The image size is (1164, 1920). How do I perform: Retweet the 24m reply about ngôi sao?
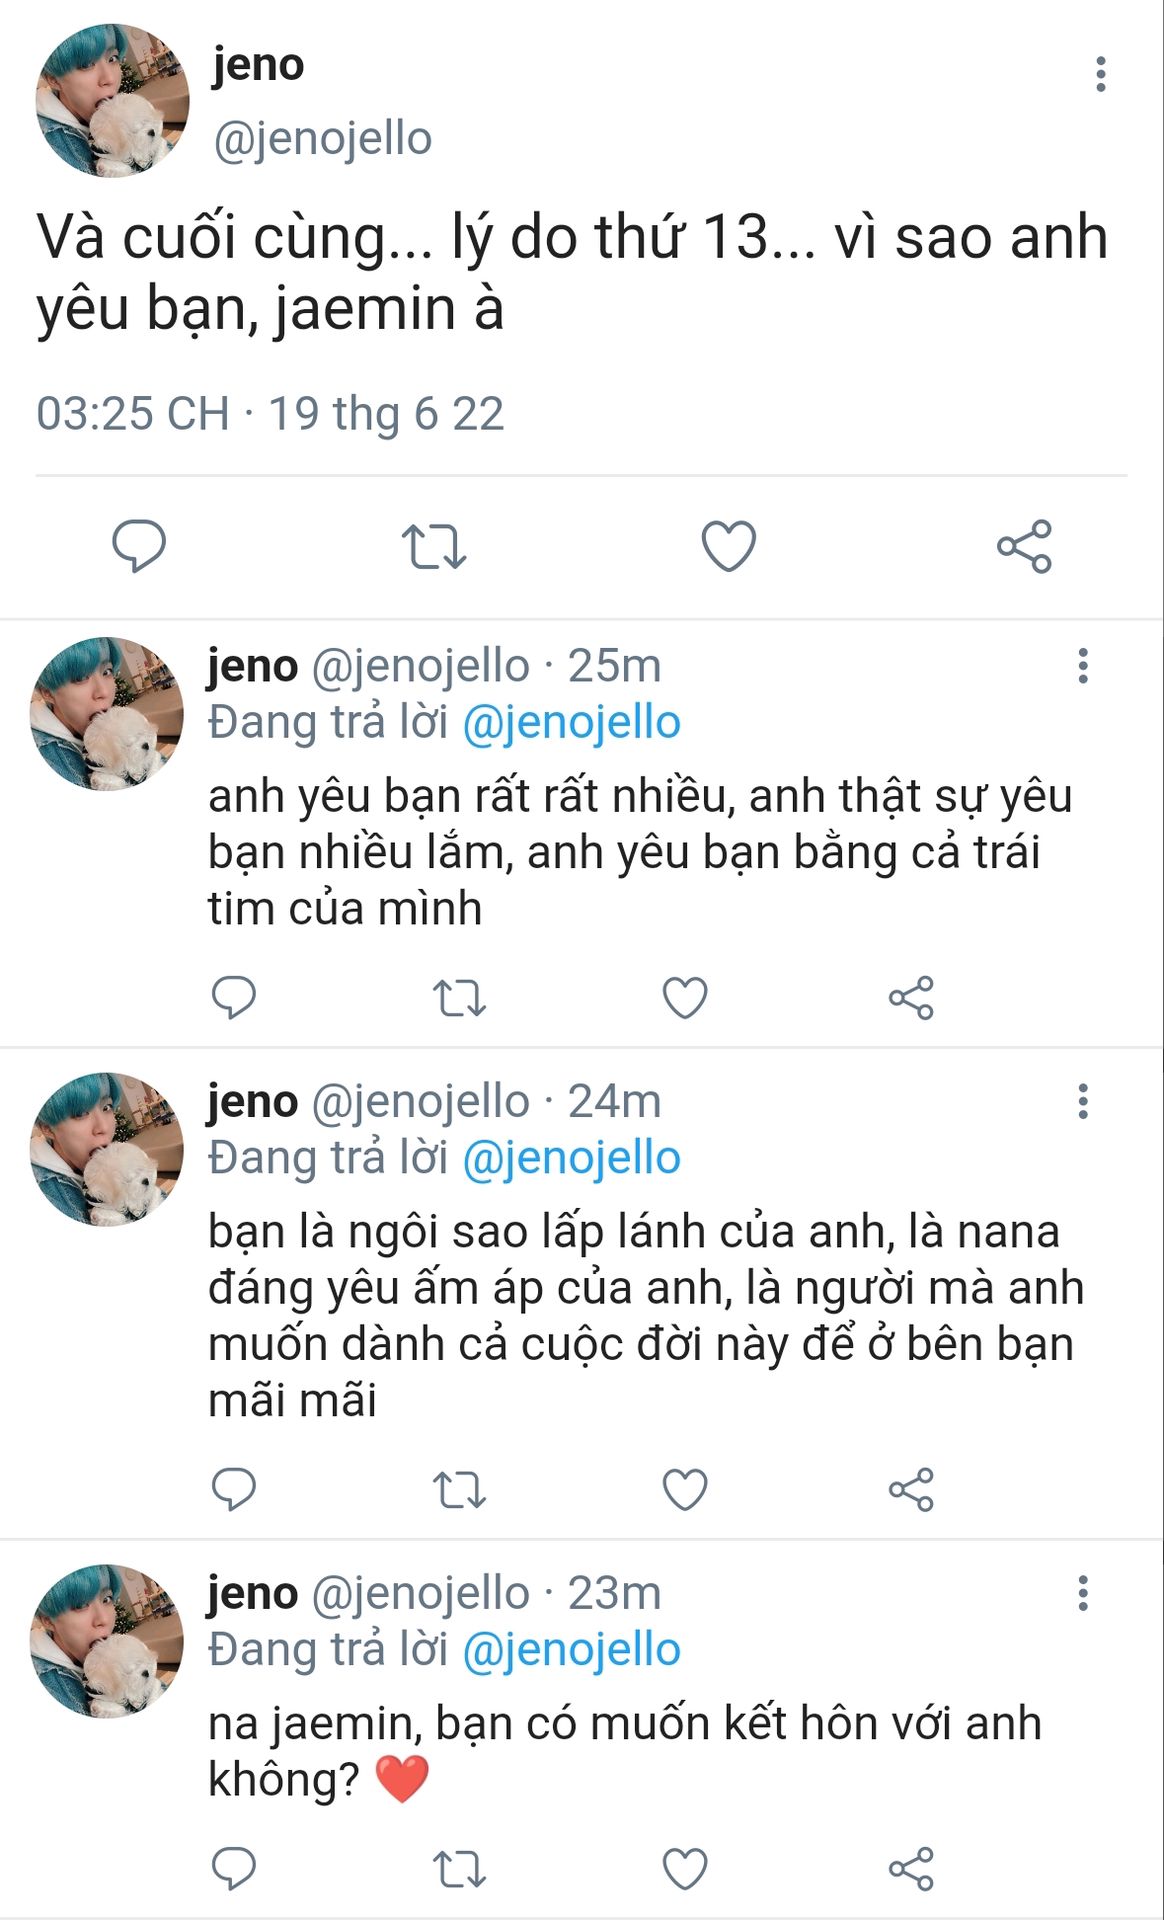[459, 1490]
